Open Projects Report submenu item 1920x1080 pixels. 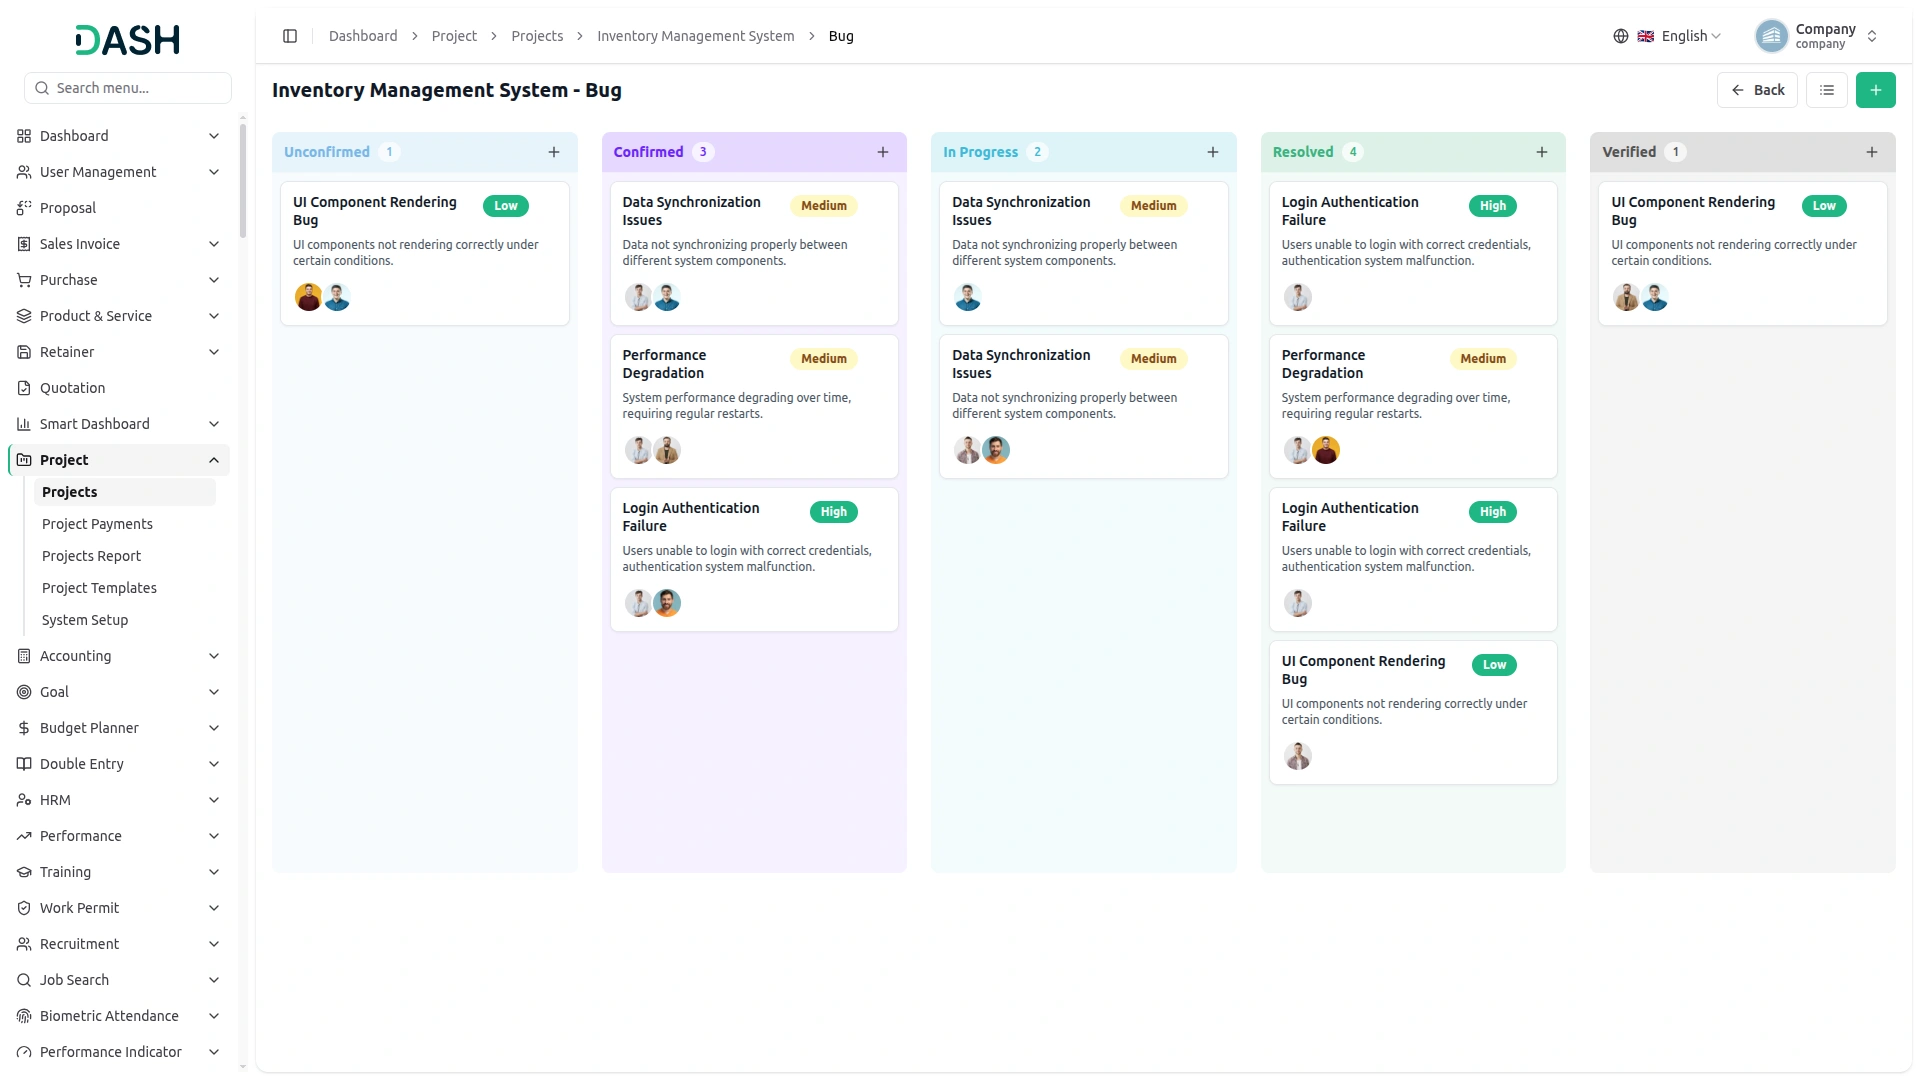point(91,556)
